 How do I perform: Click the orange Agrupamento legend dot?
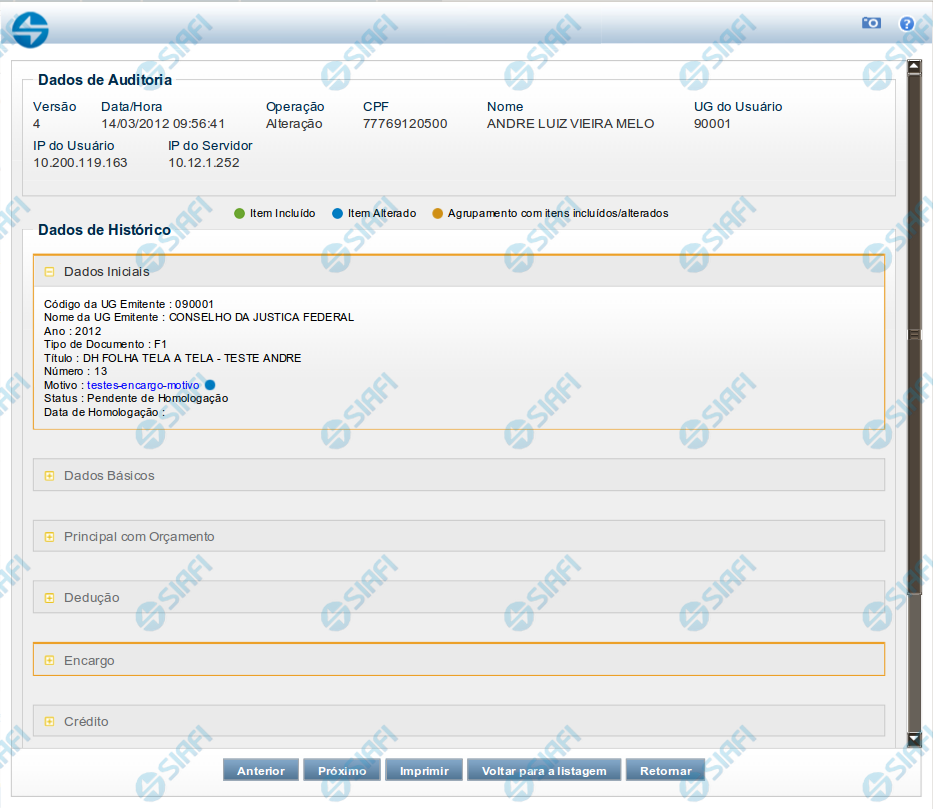(437, 213)
